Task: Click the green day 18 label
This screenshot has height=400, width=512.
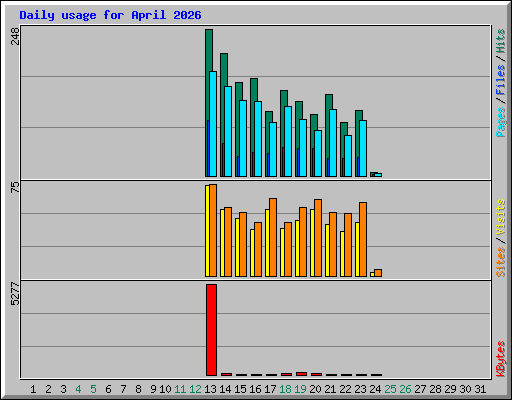Action: point(285,389)
